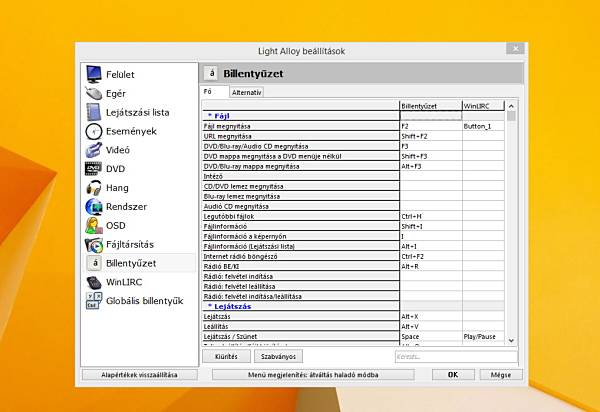Cancel with the Mégse button
This screenshot has width=600, height=412.
501,375
